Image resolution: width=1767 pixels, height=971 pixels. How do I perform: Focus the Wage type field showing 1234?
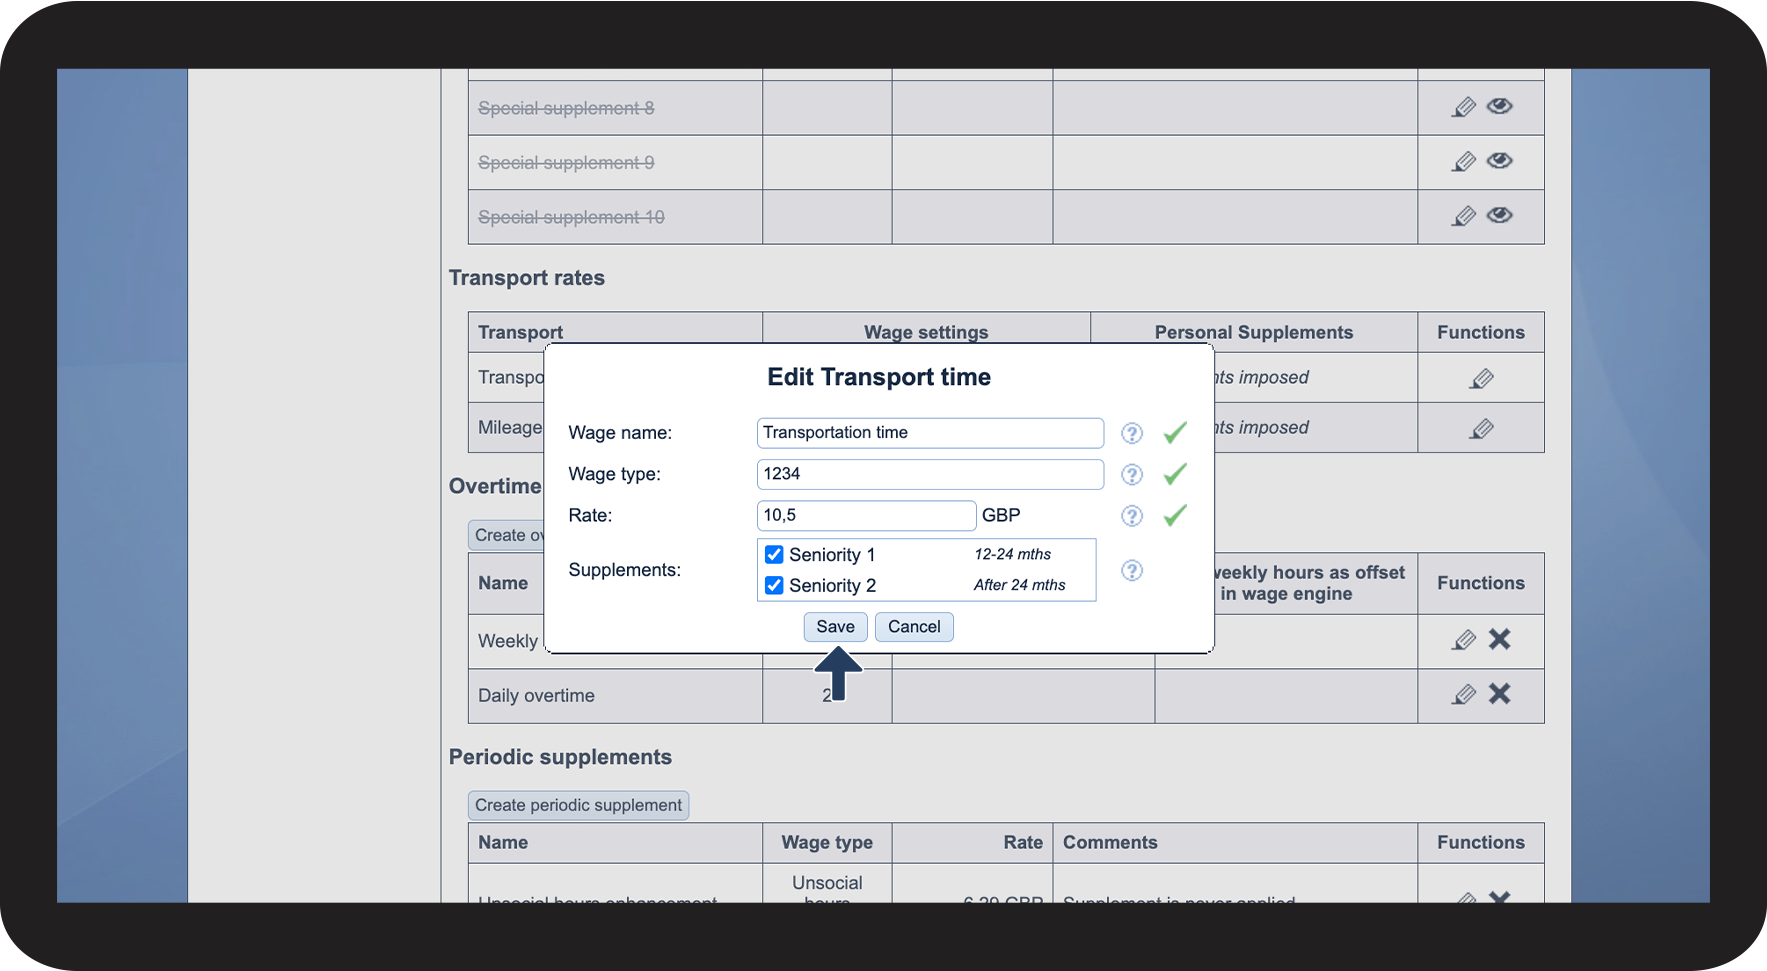coord(929,474)
